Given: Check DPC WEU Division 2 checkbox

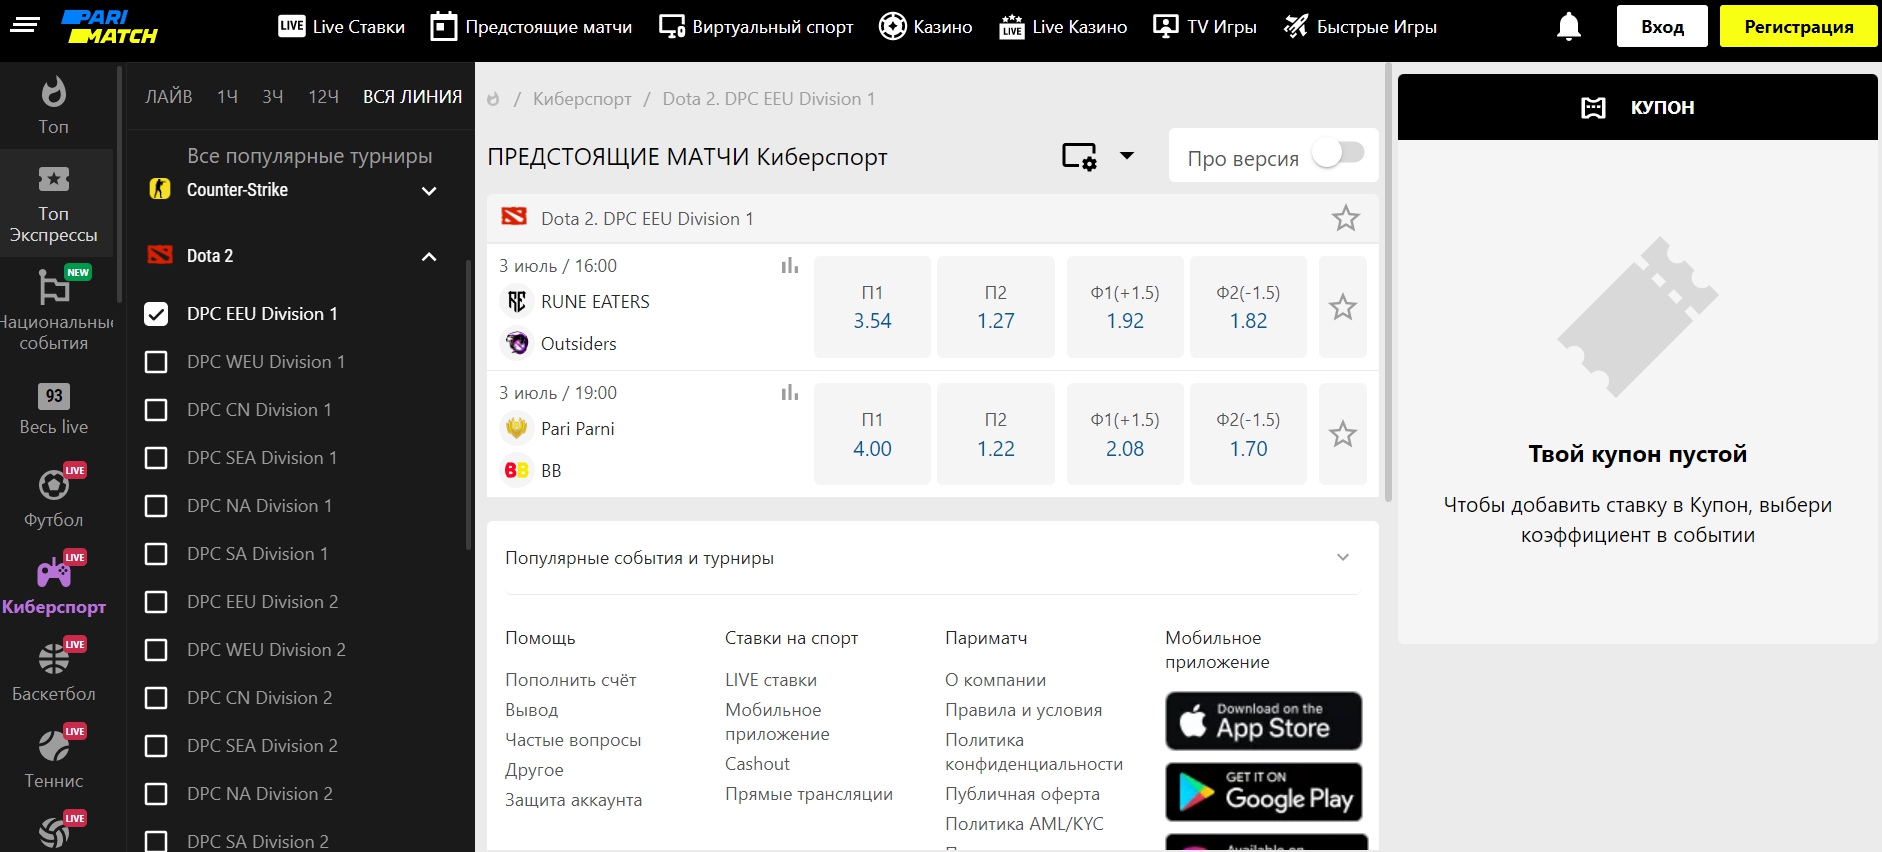Looking at the screenshot, I should [156, 650].
